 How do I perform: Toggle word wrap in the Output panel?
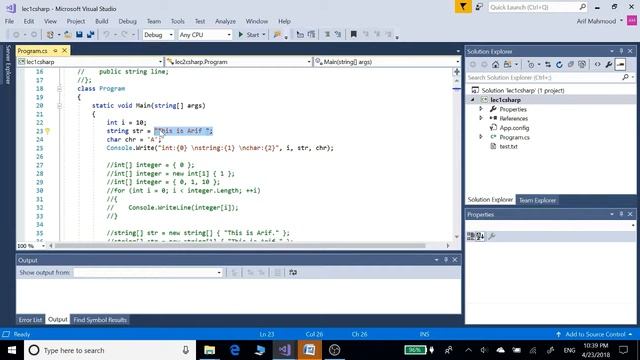(x=293, y=273)
